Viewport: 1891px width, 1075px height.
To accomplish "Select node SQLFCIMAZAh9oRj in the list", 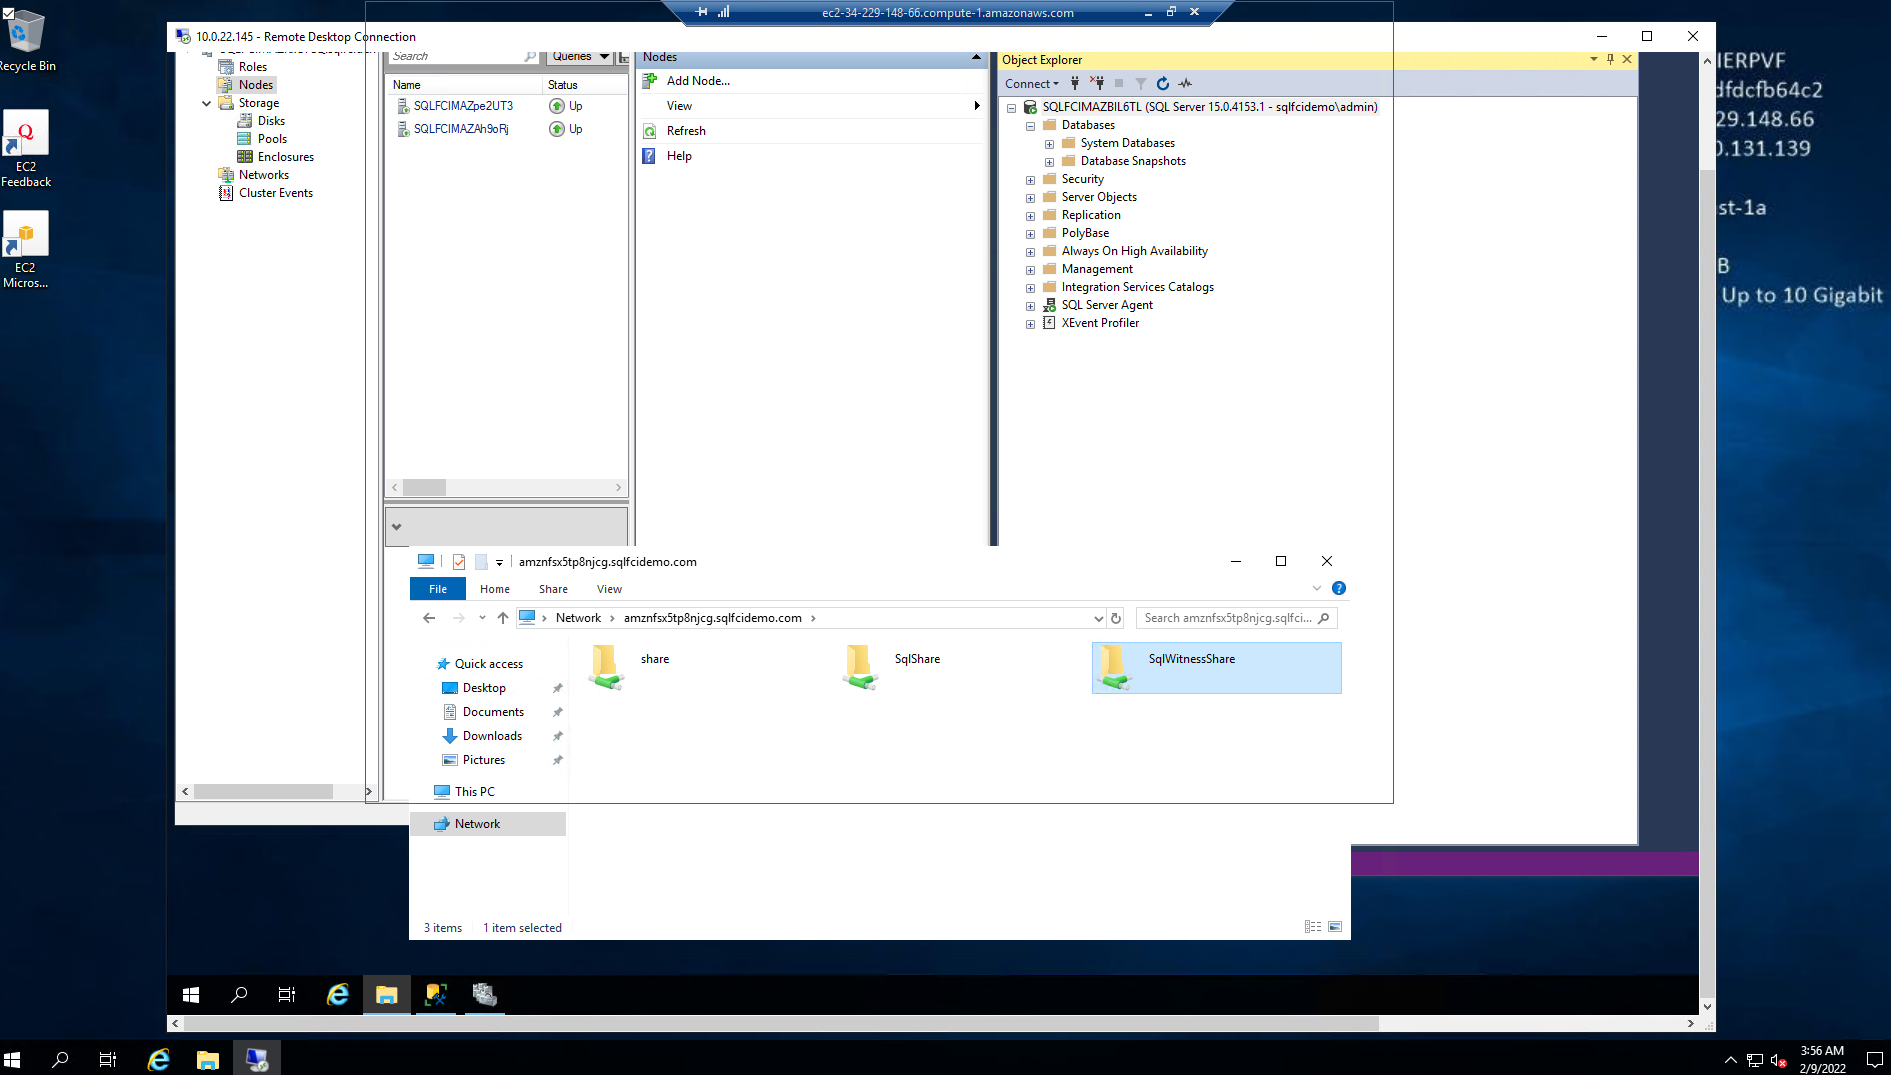I will pos(461,129).
